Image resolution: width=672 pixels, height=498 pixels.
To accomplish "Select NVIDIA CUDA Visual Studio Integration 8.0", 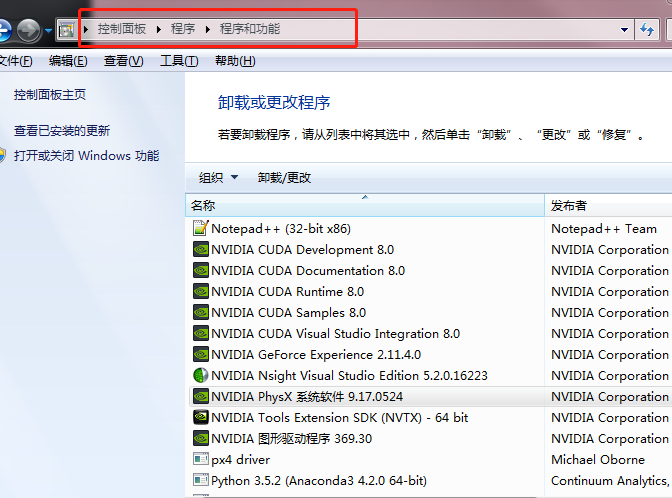I will (430, 333).
